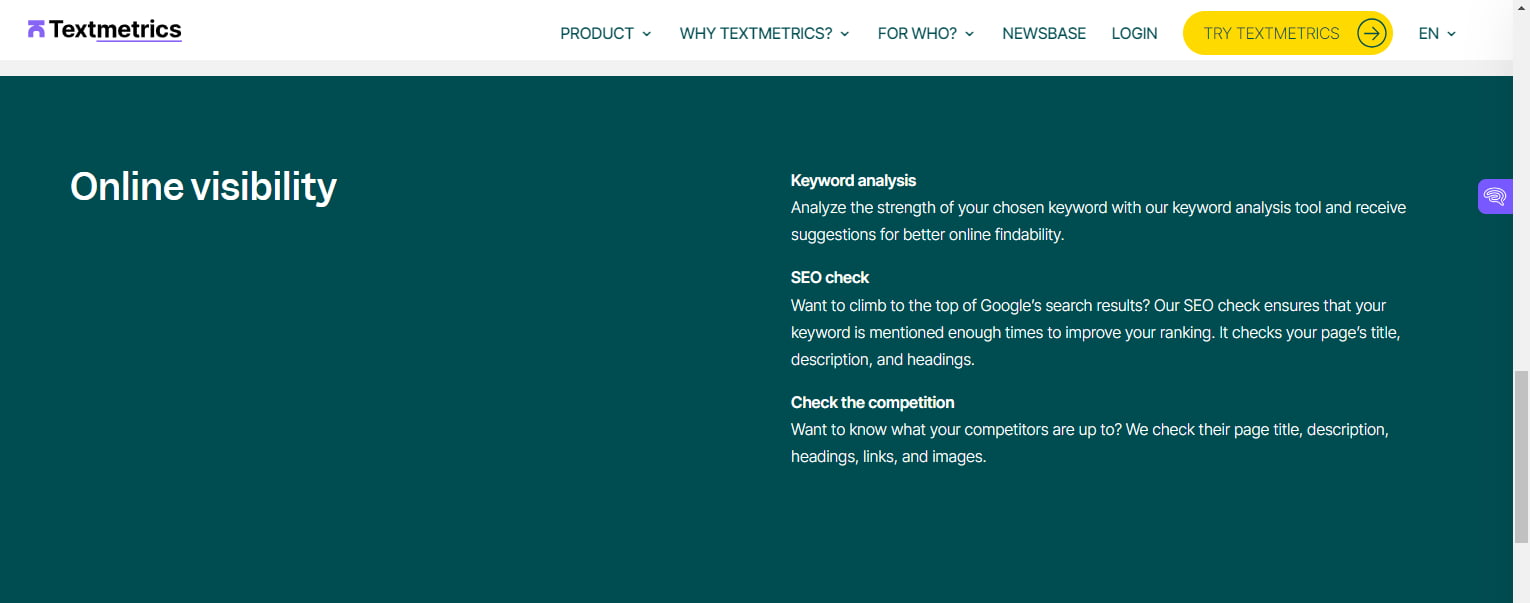Viewport: 1530px width, 603px height.
Task: Click the scrollbar's up arrow
Action: 1523,8
